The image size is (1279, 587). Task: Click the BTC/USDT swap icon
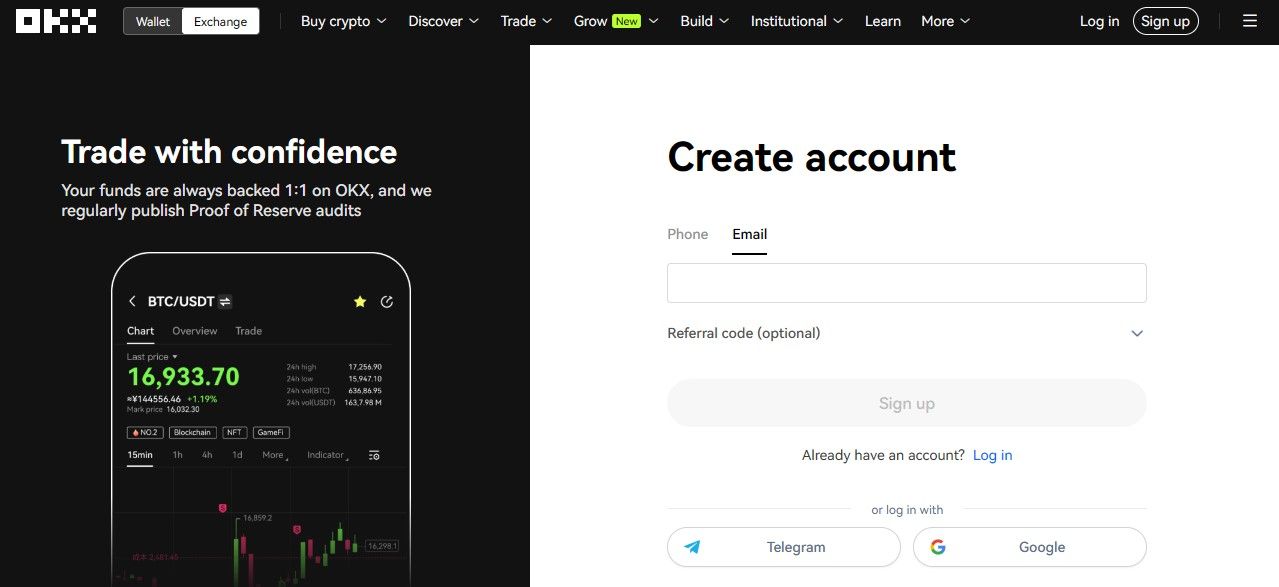pyautogui.click(x=226, y=301)
